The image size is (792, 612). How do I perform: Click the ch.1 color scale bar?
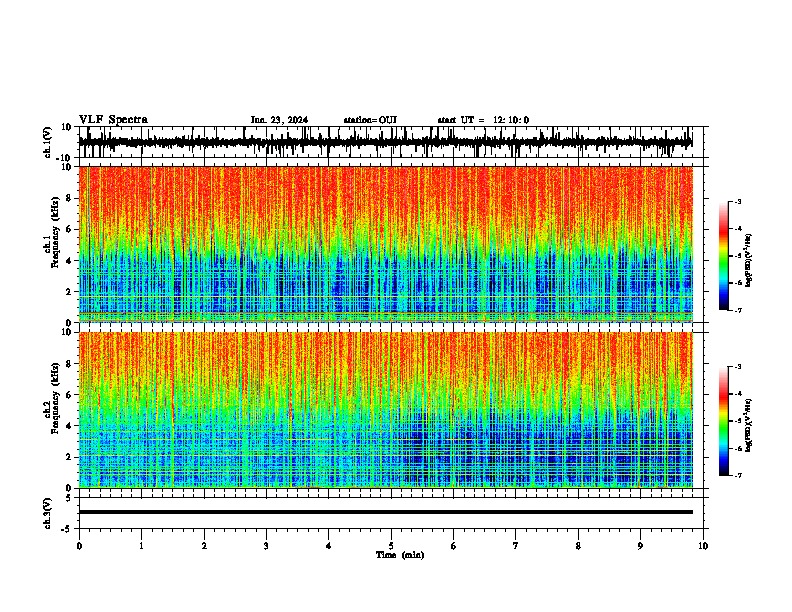click(724, 256)
